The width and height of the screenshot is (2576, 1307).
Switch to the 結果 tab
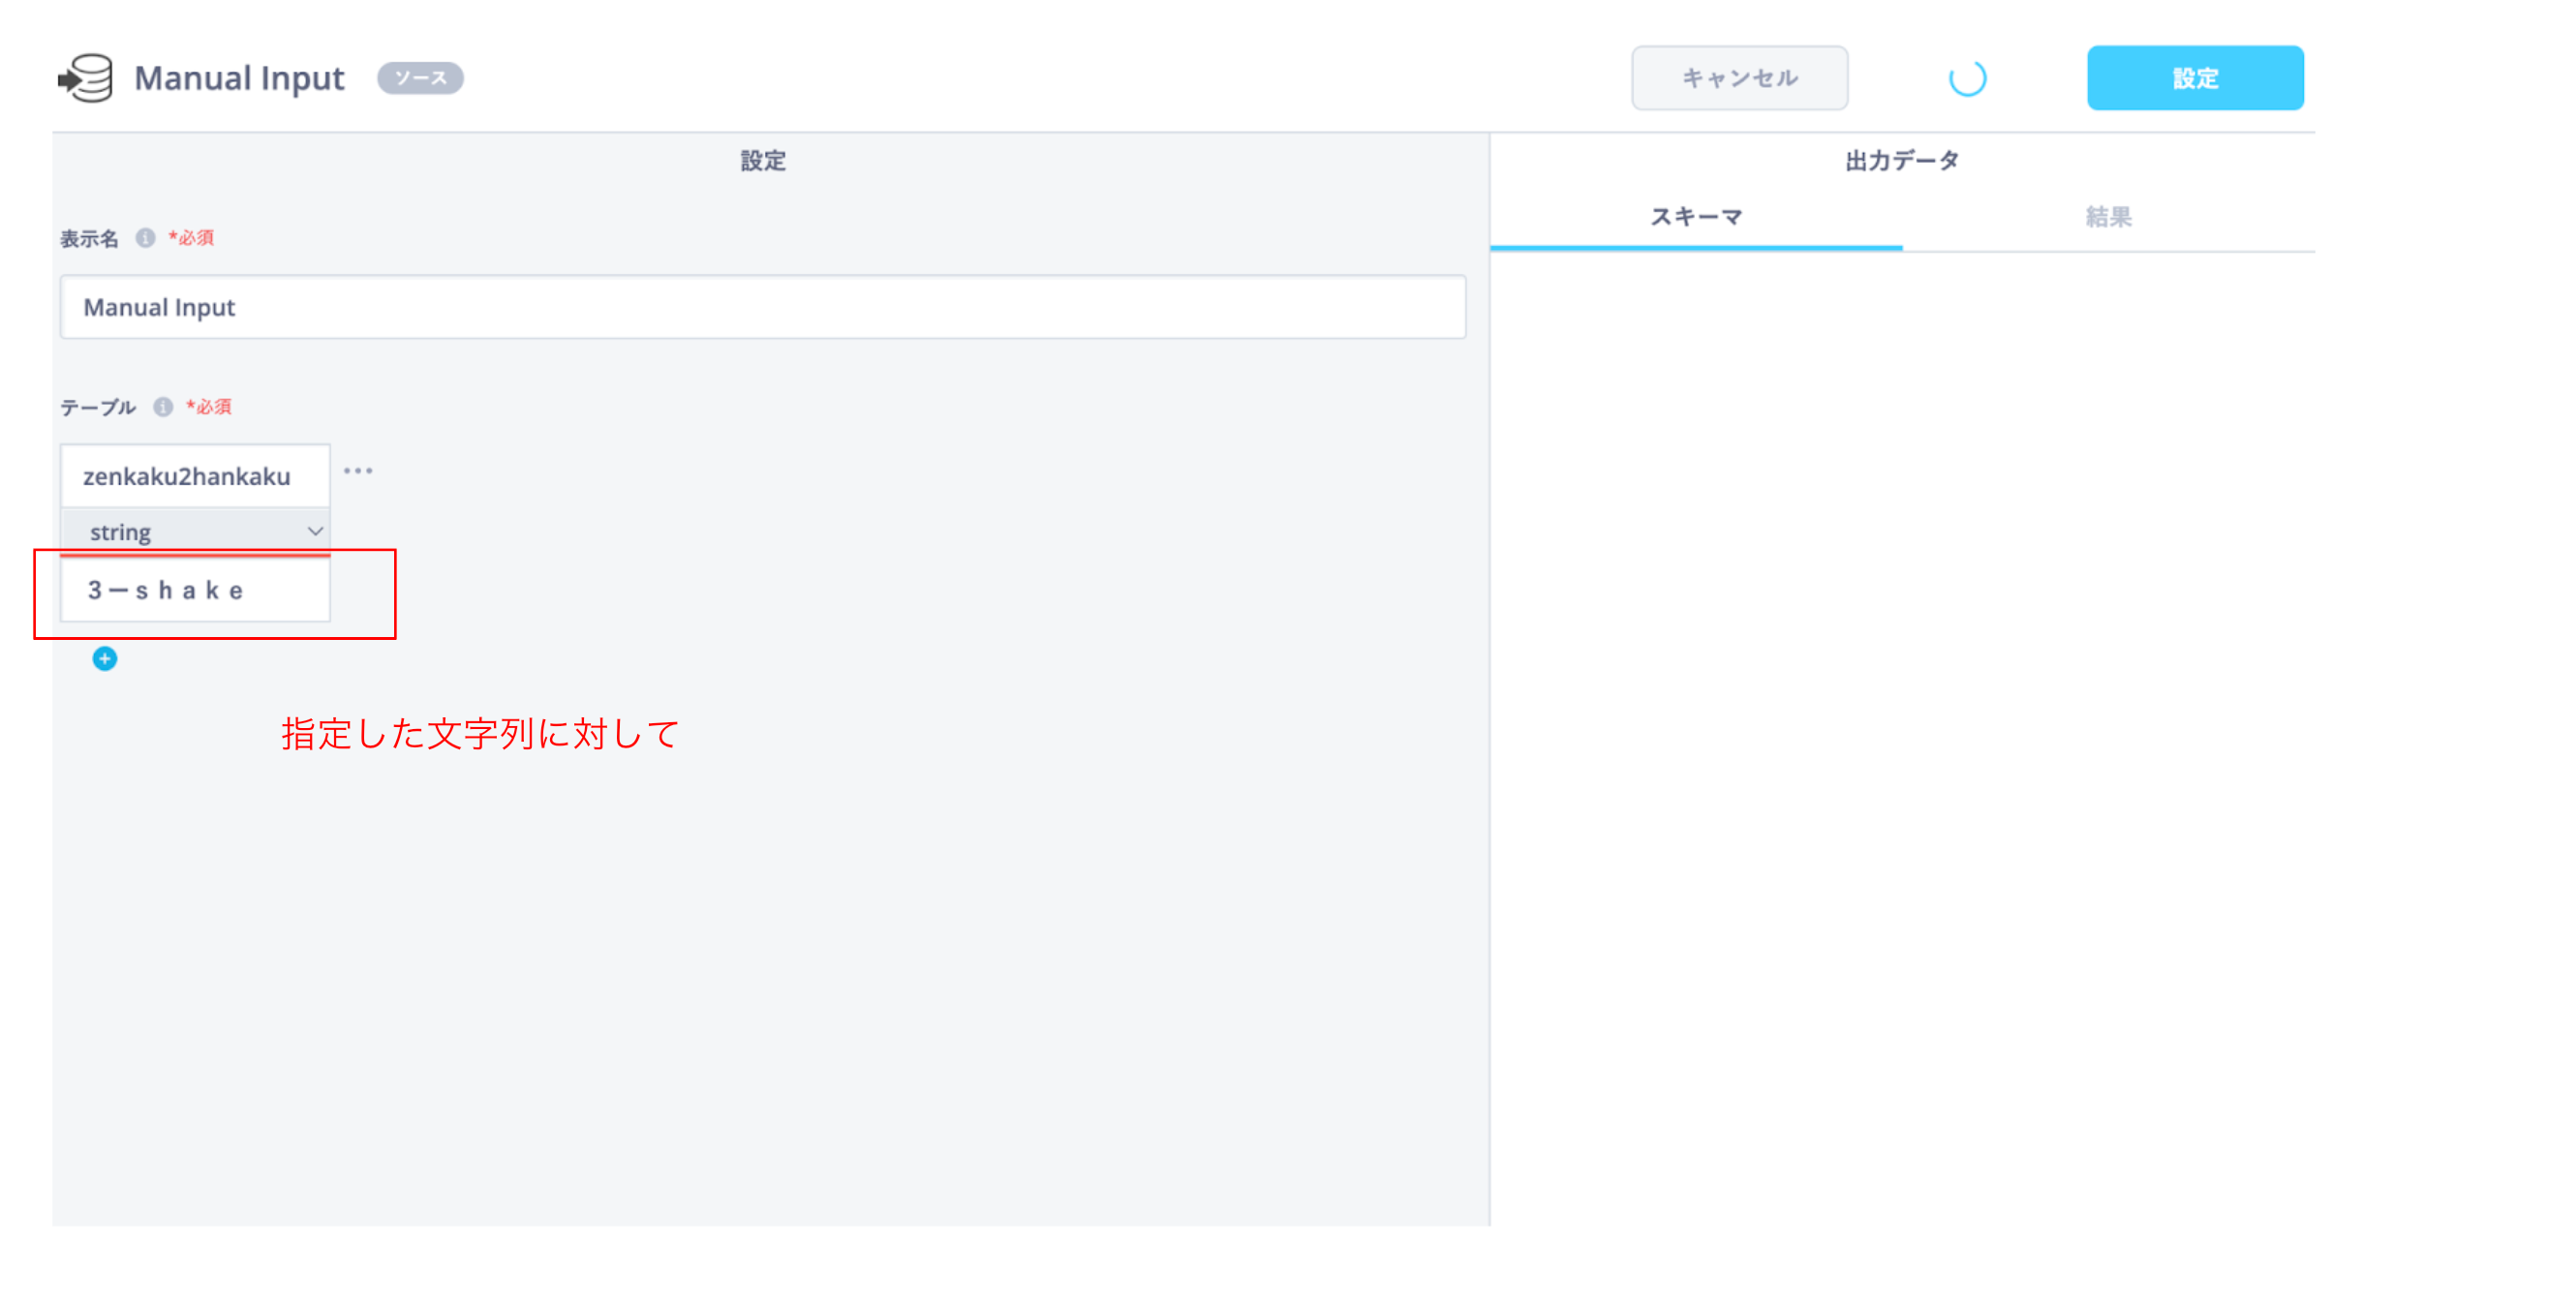(2108, 217)
